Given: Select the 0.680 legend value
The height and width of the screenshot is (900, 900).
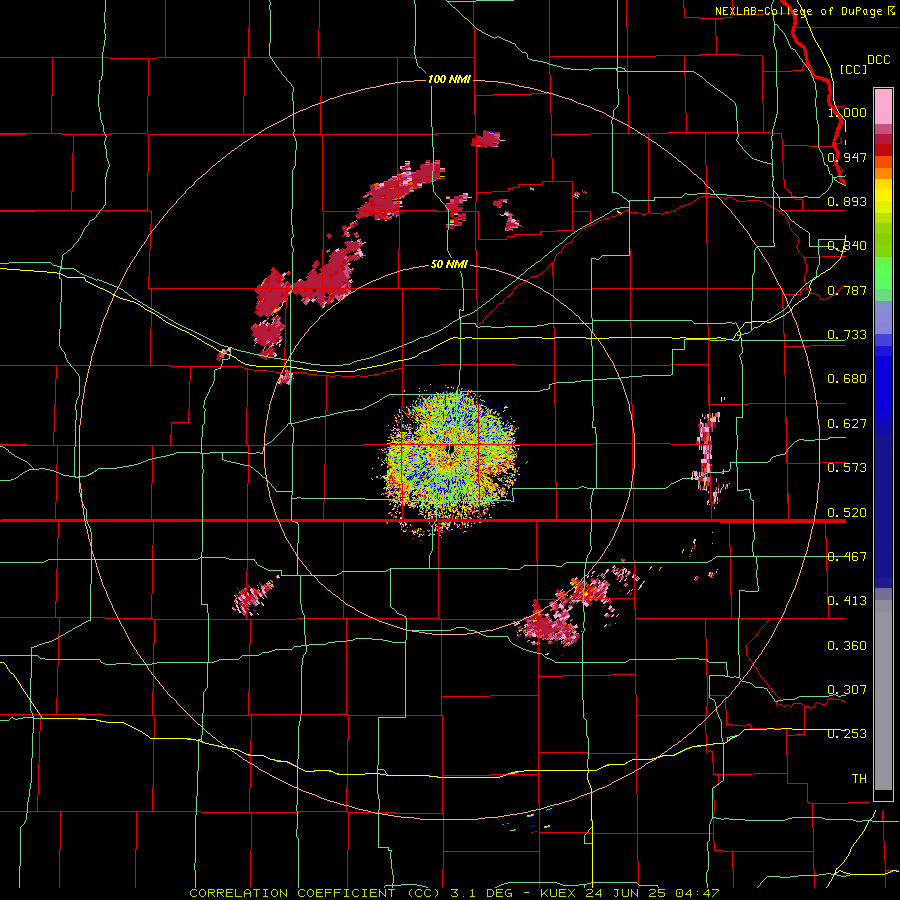Looking at the screenshot, I should [x=847, y=379].
